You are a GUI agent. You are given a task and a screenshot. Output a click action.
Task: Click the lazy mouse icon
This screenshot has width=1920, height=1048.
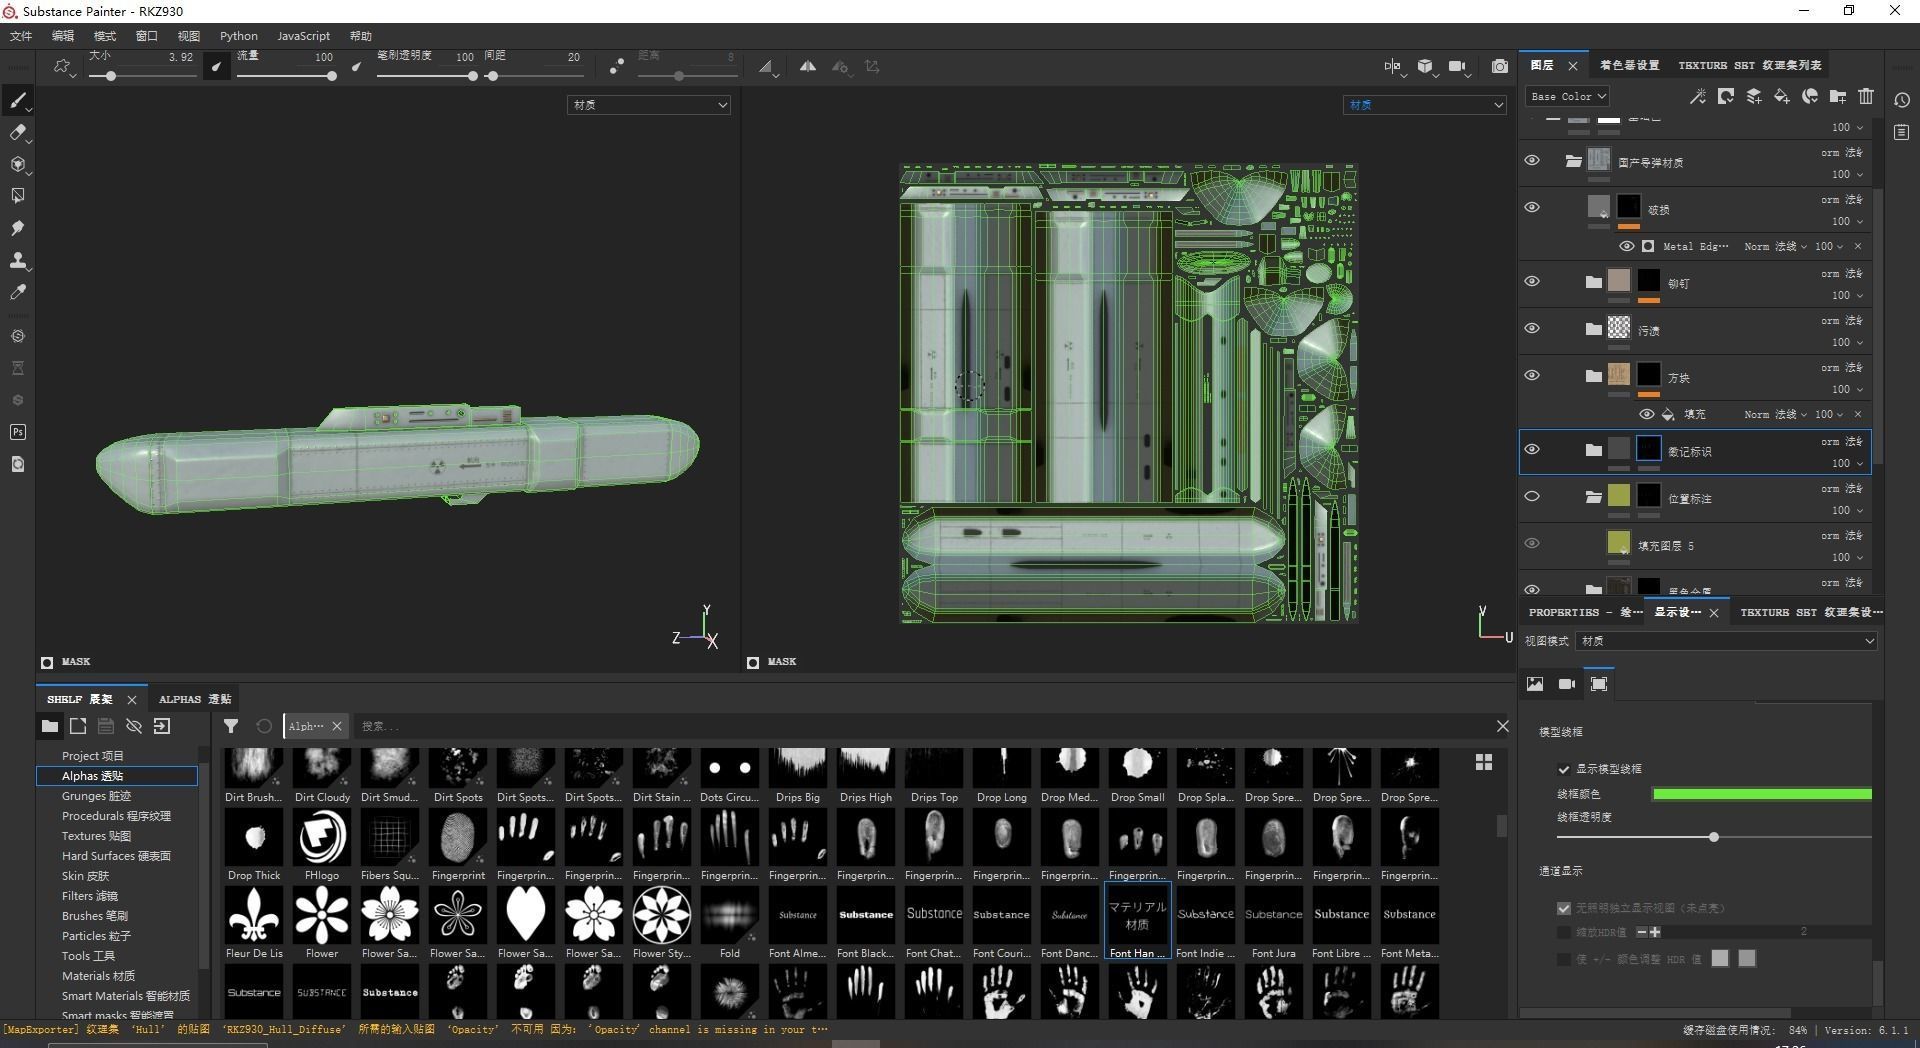coord(616,66)
